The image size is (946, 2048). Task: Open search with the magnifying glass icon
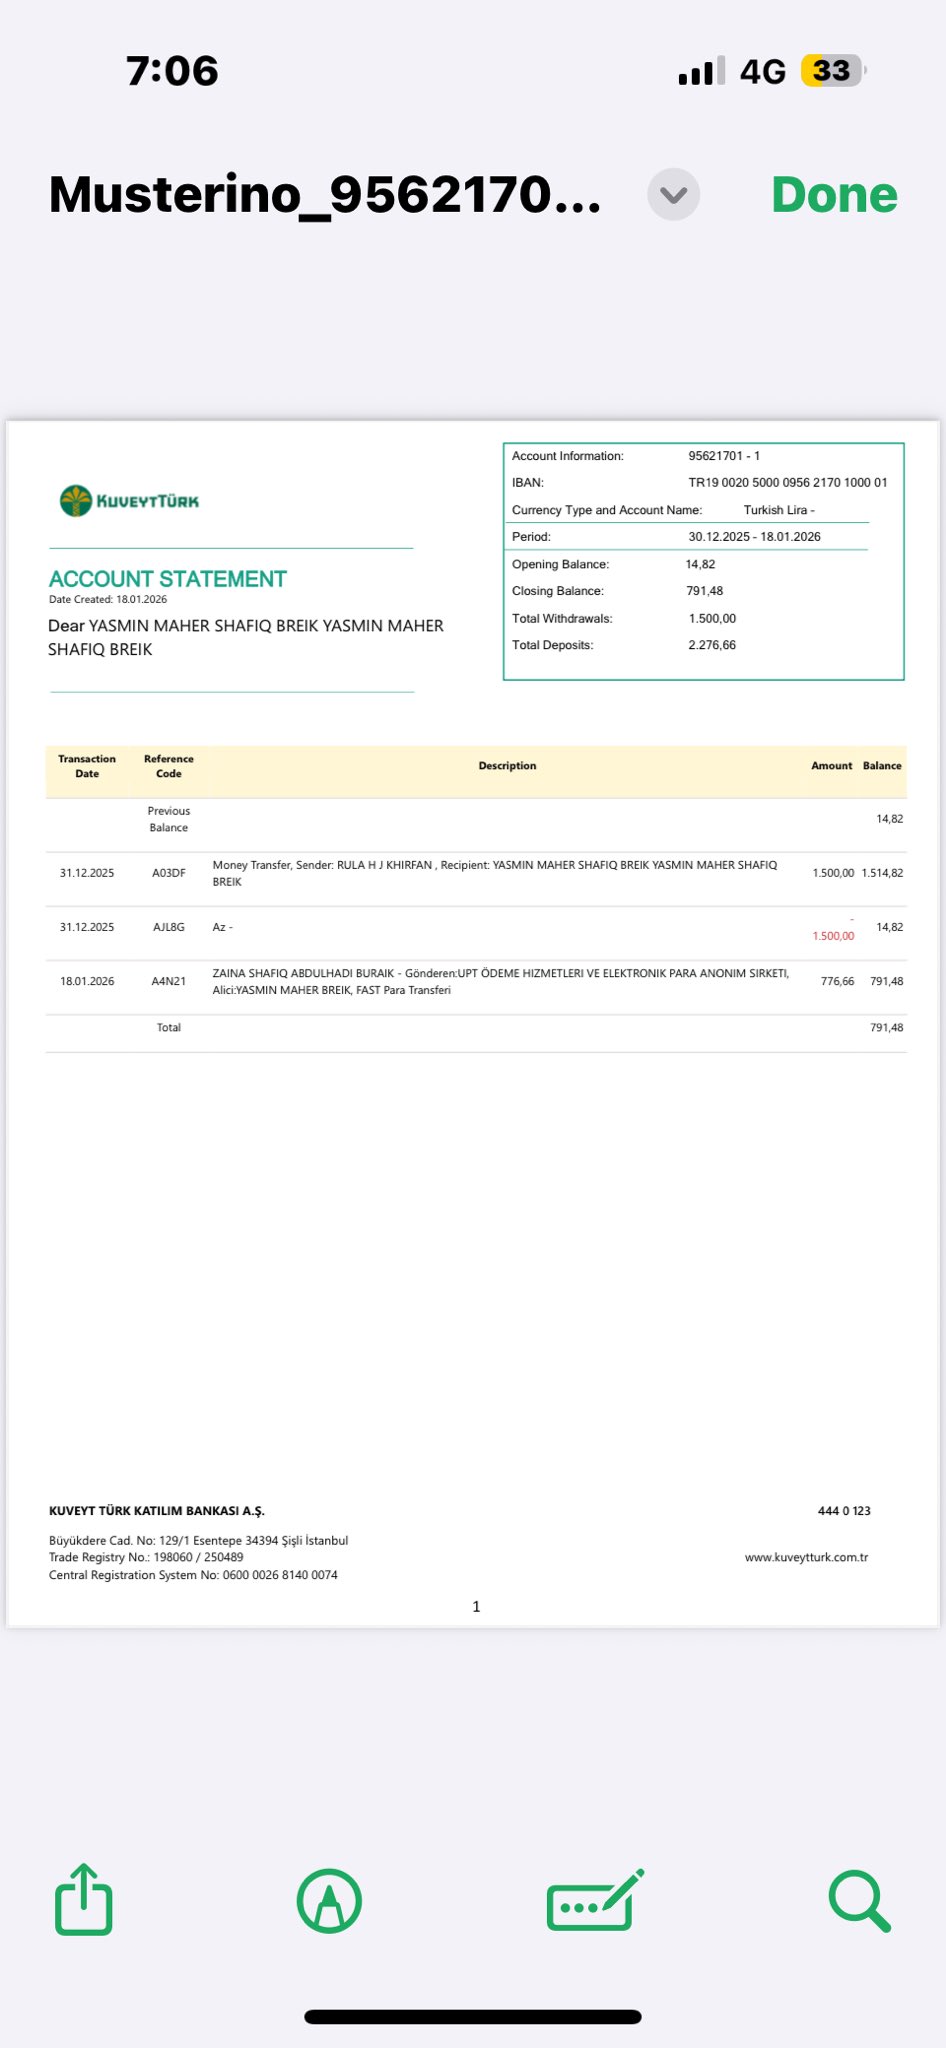(859, 1901)
